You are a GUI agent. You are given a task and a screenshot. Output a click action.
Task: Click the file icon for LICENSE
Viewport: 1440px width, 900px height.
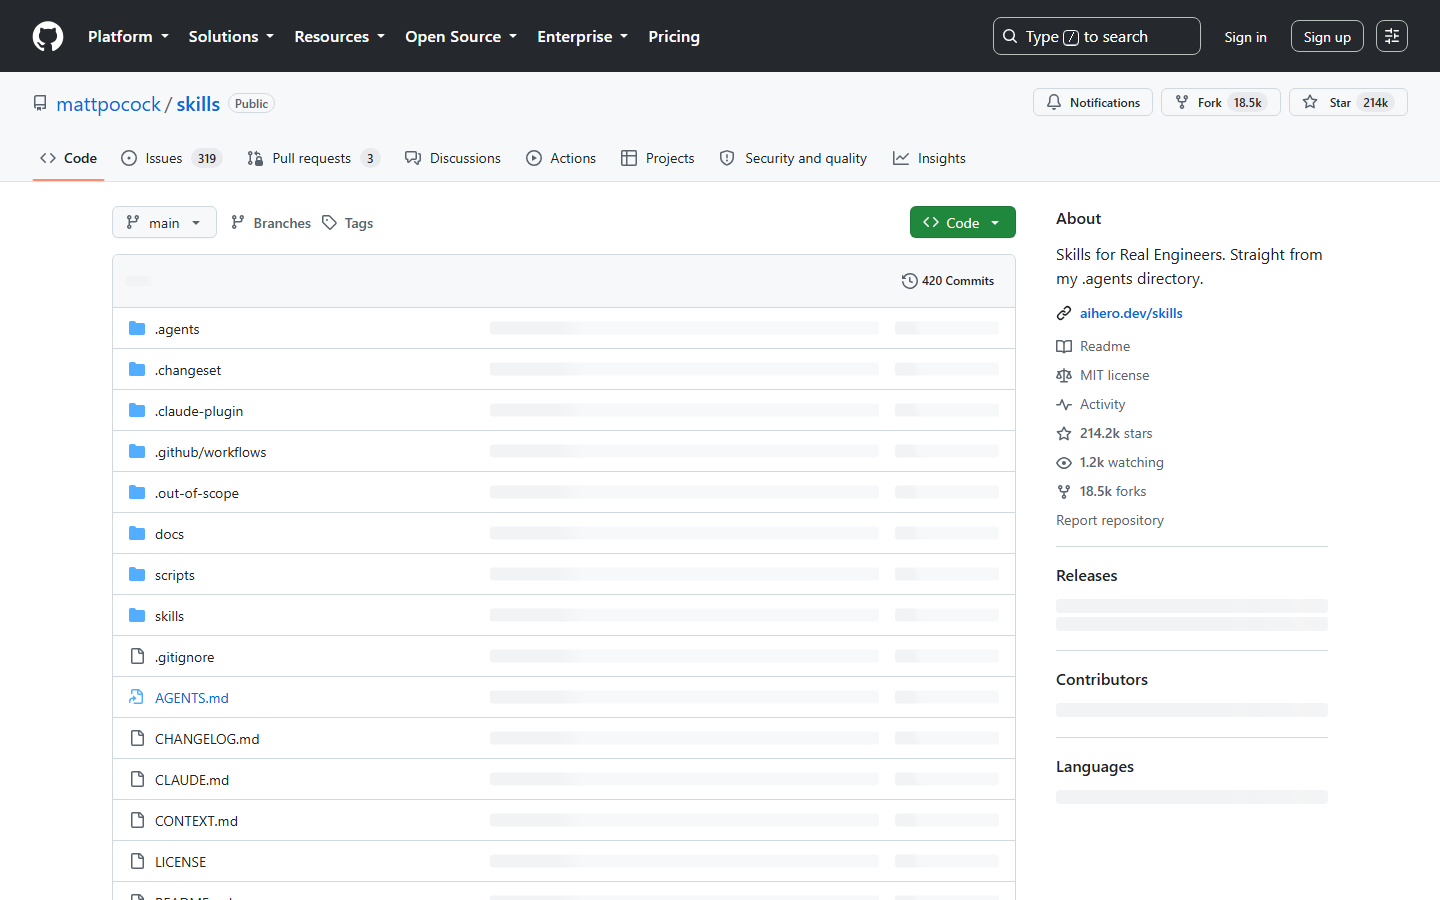click(x=137, y=861)
